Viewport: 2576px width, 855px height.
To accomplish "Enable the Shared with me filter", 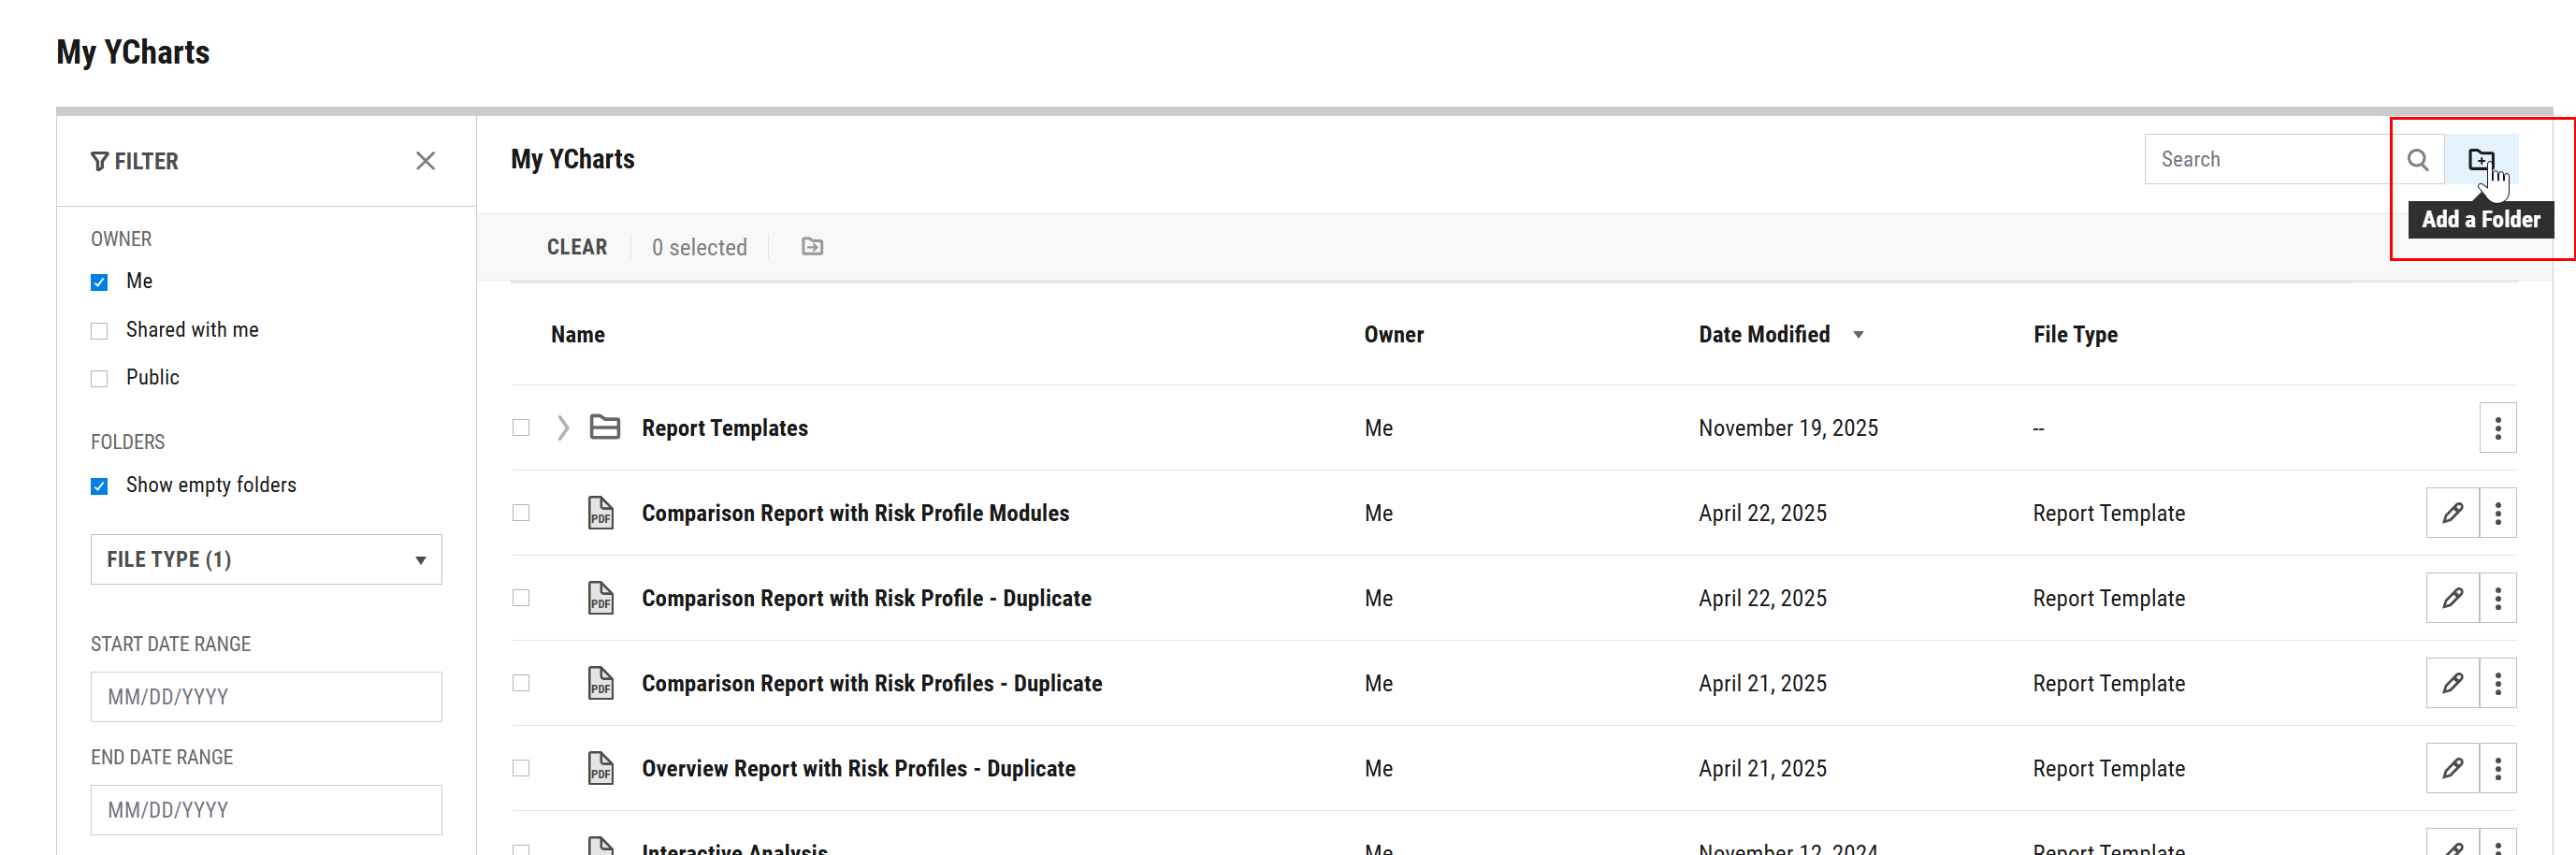I will [x=99, y=331].
